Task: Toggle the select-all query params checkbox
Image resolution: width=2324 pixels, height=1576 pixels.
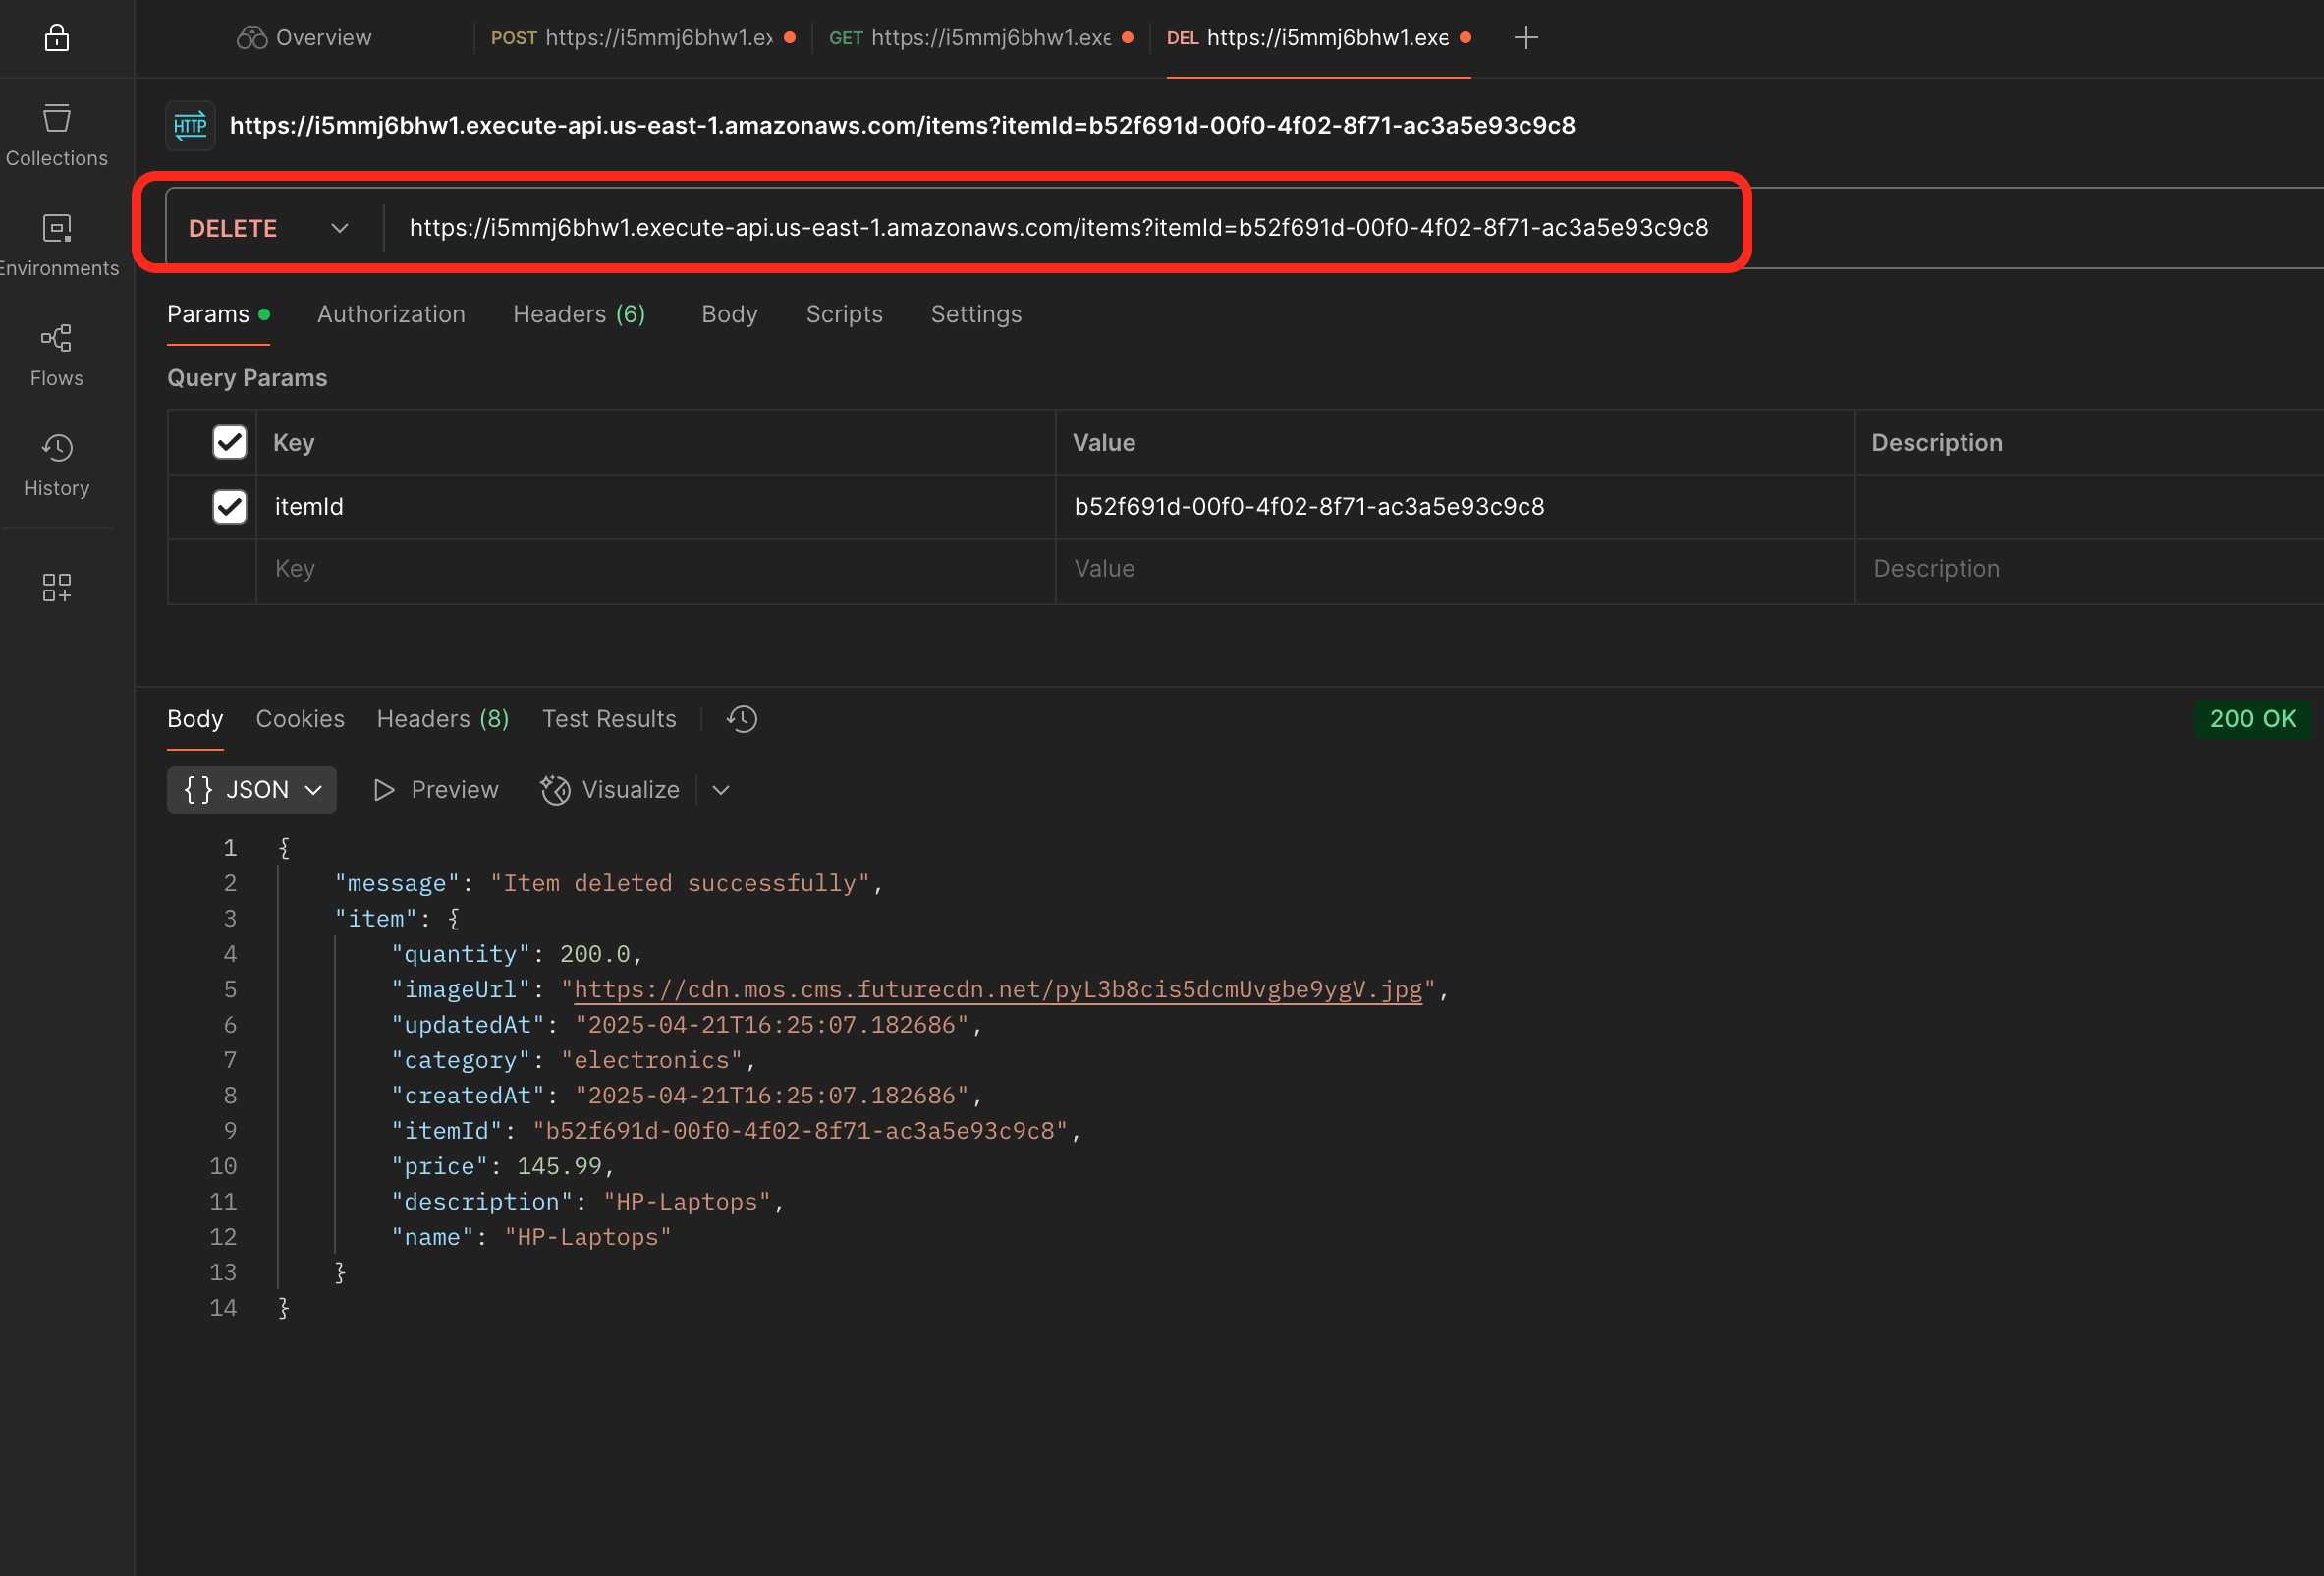Action: click(x=229, y=442)
